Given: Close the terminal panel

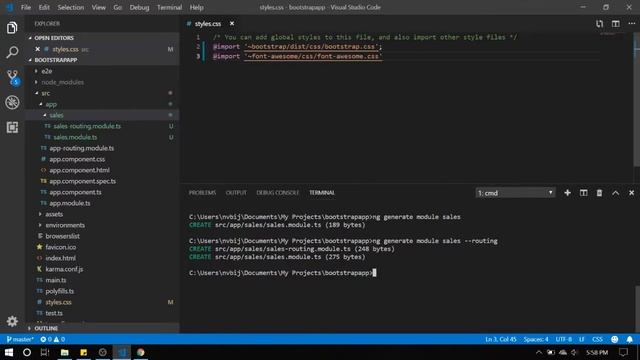Looking at the screenshot, I should [631, 193].
